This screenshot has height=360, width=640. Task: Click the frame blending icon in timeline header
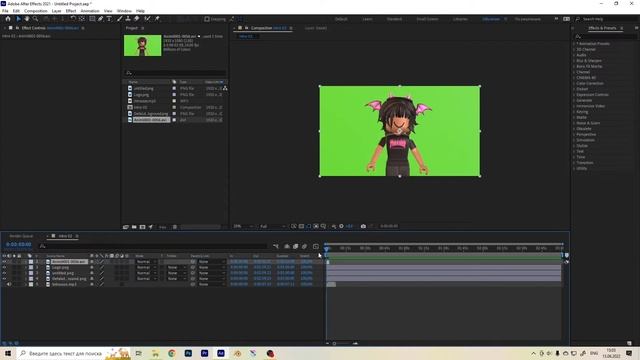point(295,246)
